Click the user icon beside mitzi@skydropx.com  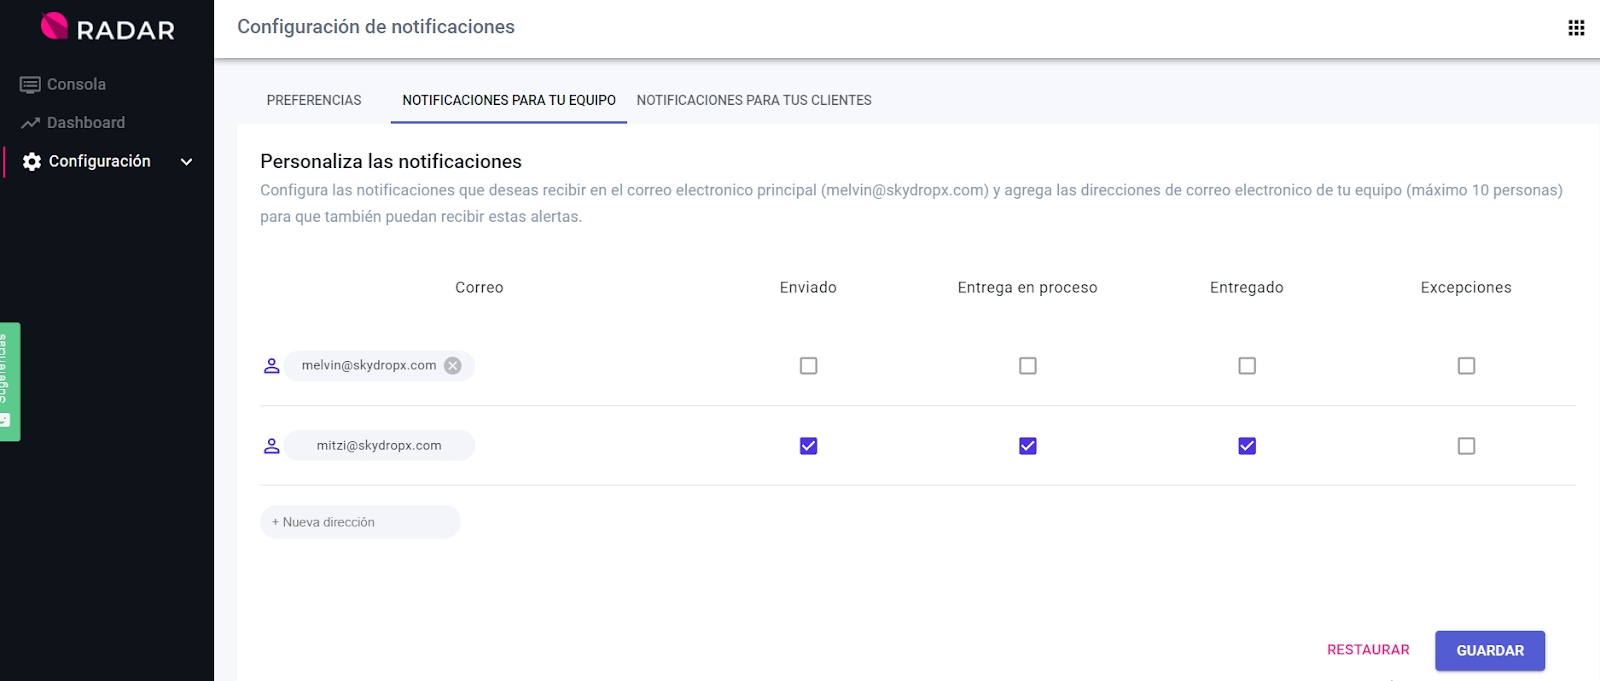271,446
